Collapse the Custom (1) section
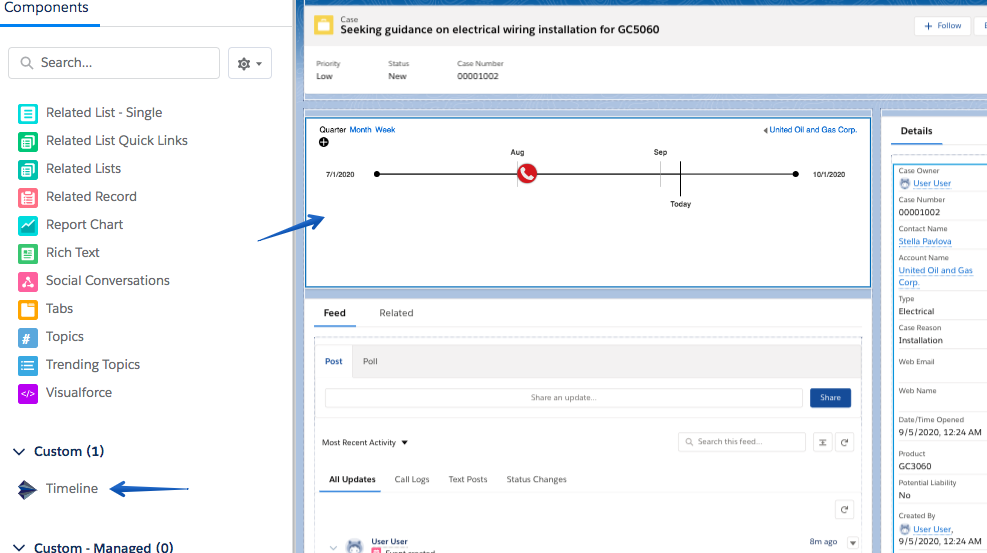The width and height of the screenshot is (987, 553). pos(19,452)
